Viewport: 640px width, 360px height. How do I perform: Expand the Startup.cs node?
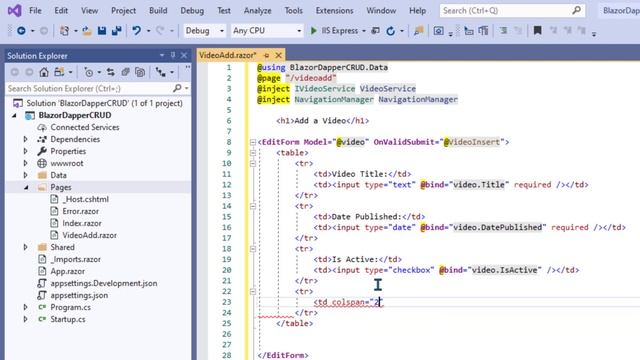(25, 319)
